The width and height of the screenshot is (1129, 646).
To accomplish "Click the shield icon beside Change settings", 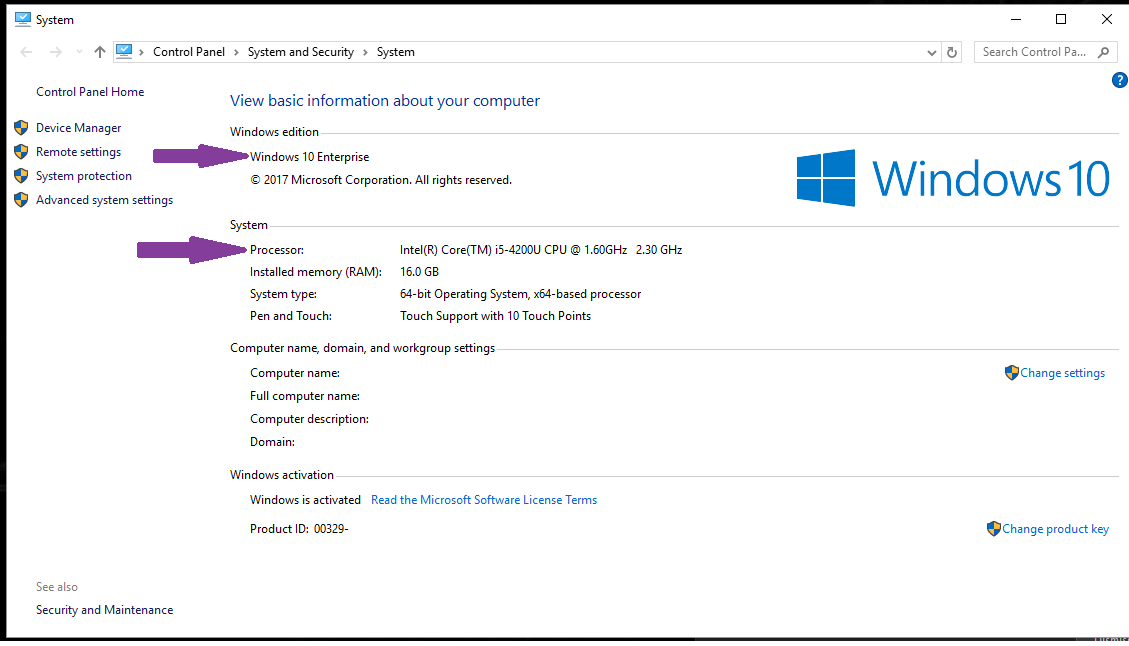I will (1012, 372).
